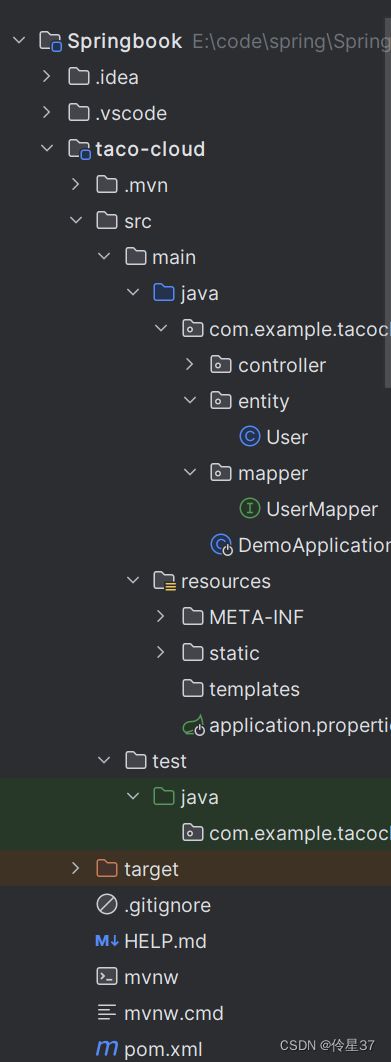Collapse the entity package
Image resolution: width=391 pixels, height=1062 pixels.
pos(190,401)
